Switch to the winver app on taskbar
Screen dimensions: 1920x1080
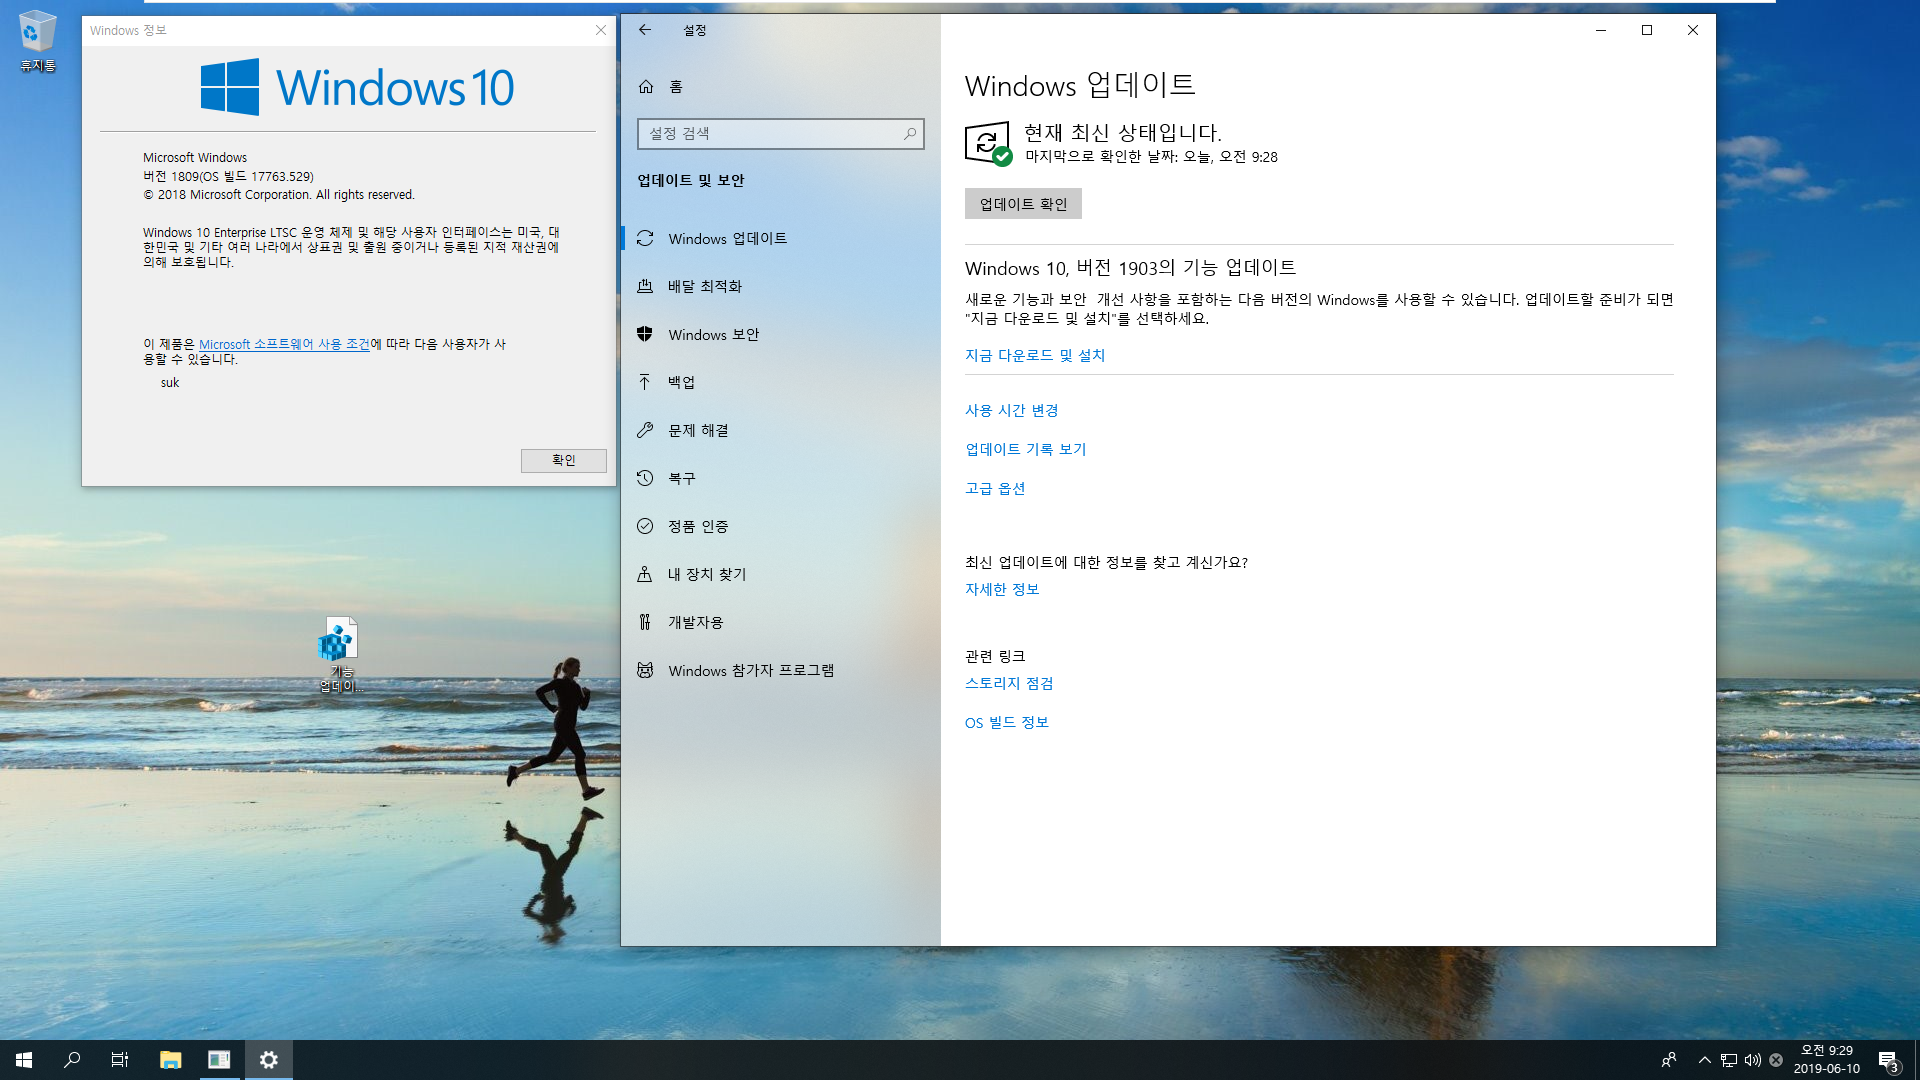[x=219, y=1060]
